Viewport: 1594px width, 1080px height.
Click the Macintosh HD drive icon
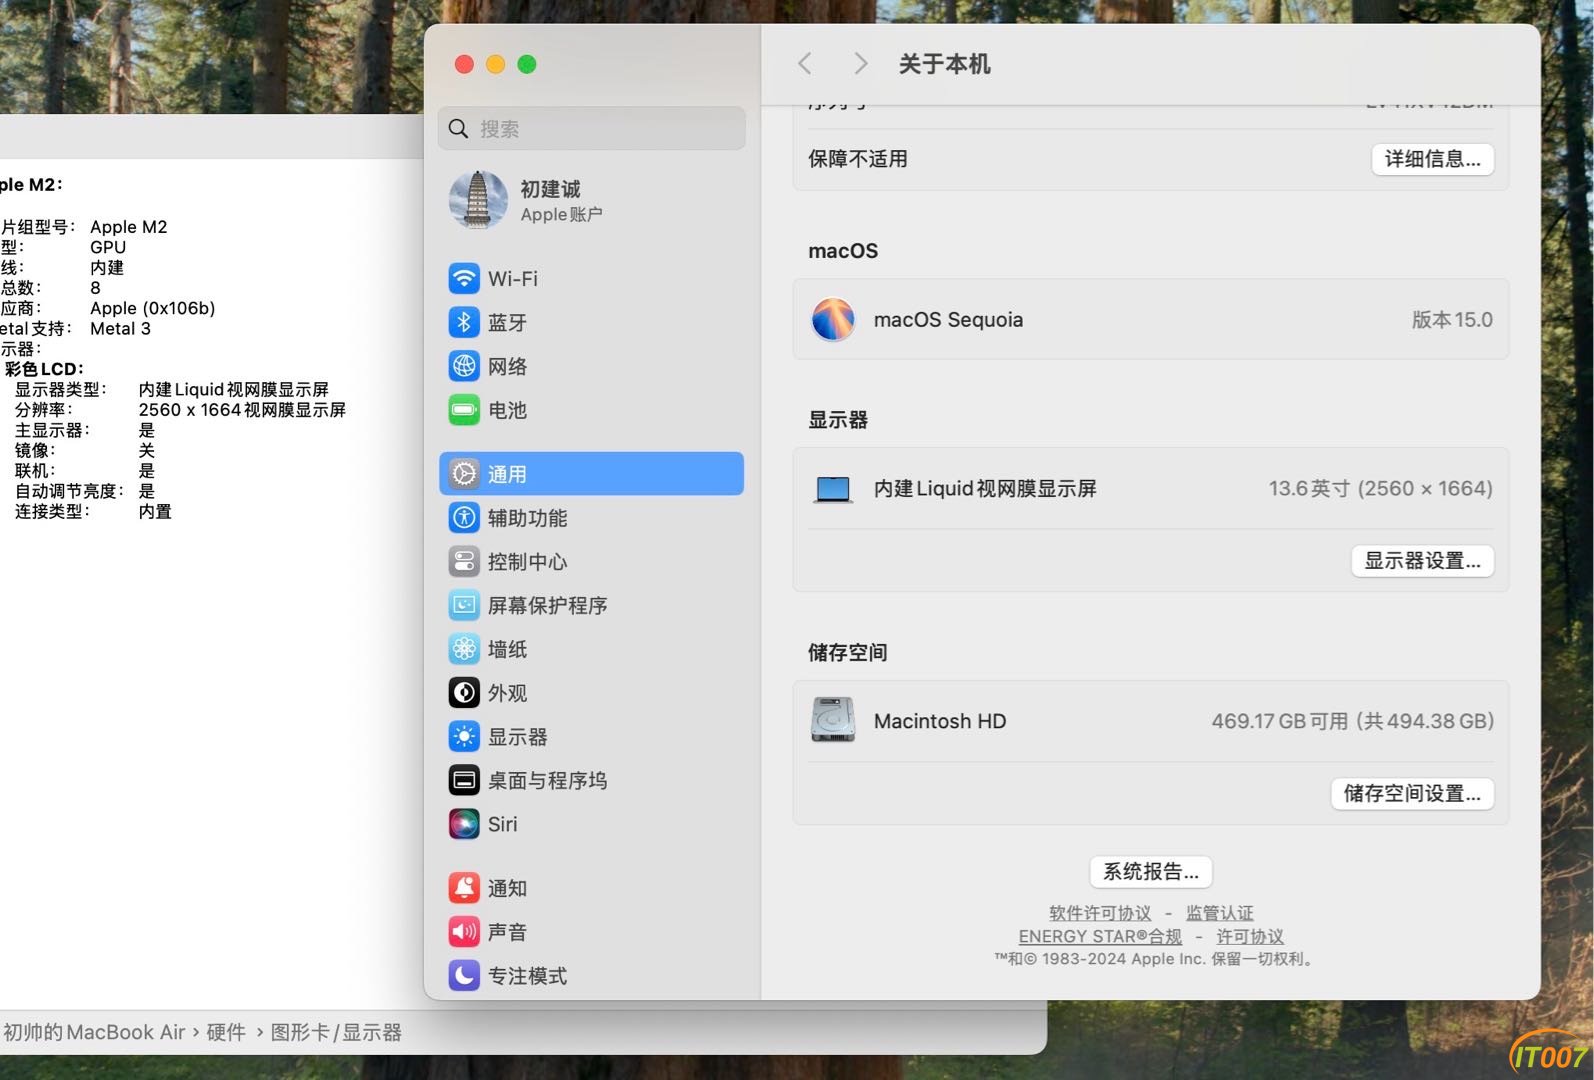click(833, 720)
